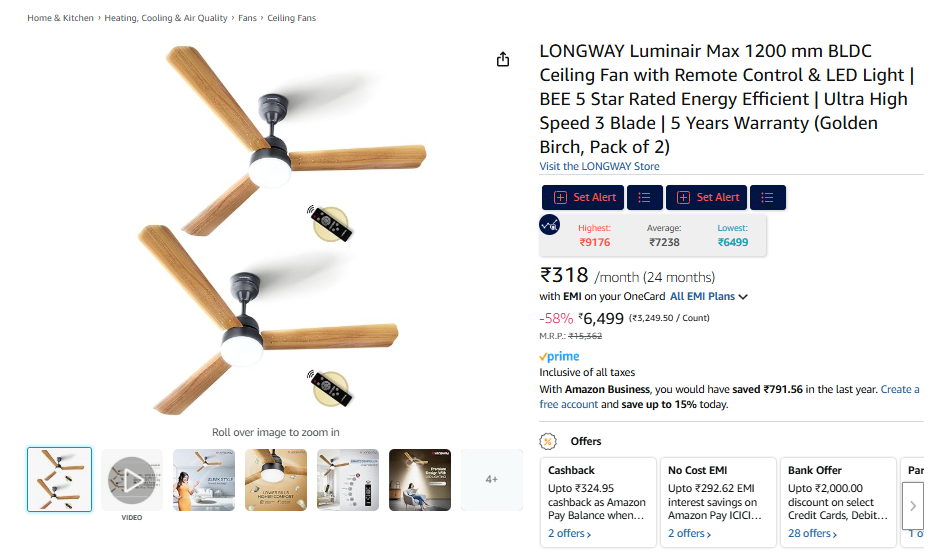Go to Home & Kitchen breadcrumb category

[60, 18]
